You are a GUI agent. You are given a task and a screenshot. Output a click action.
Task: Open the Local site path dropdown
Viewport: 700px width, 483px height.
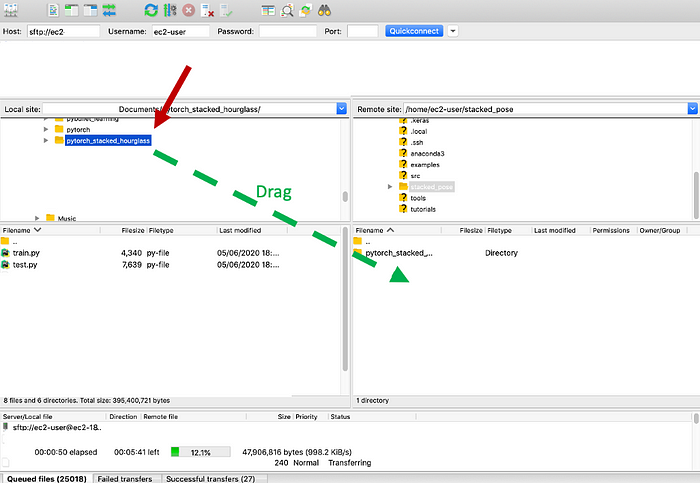click(x=342, y=109)
